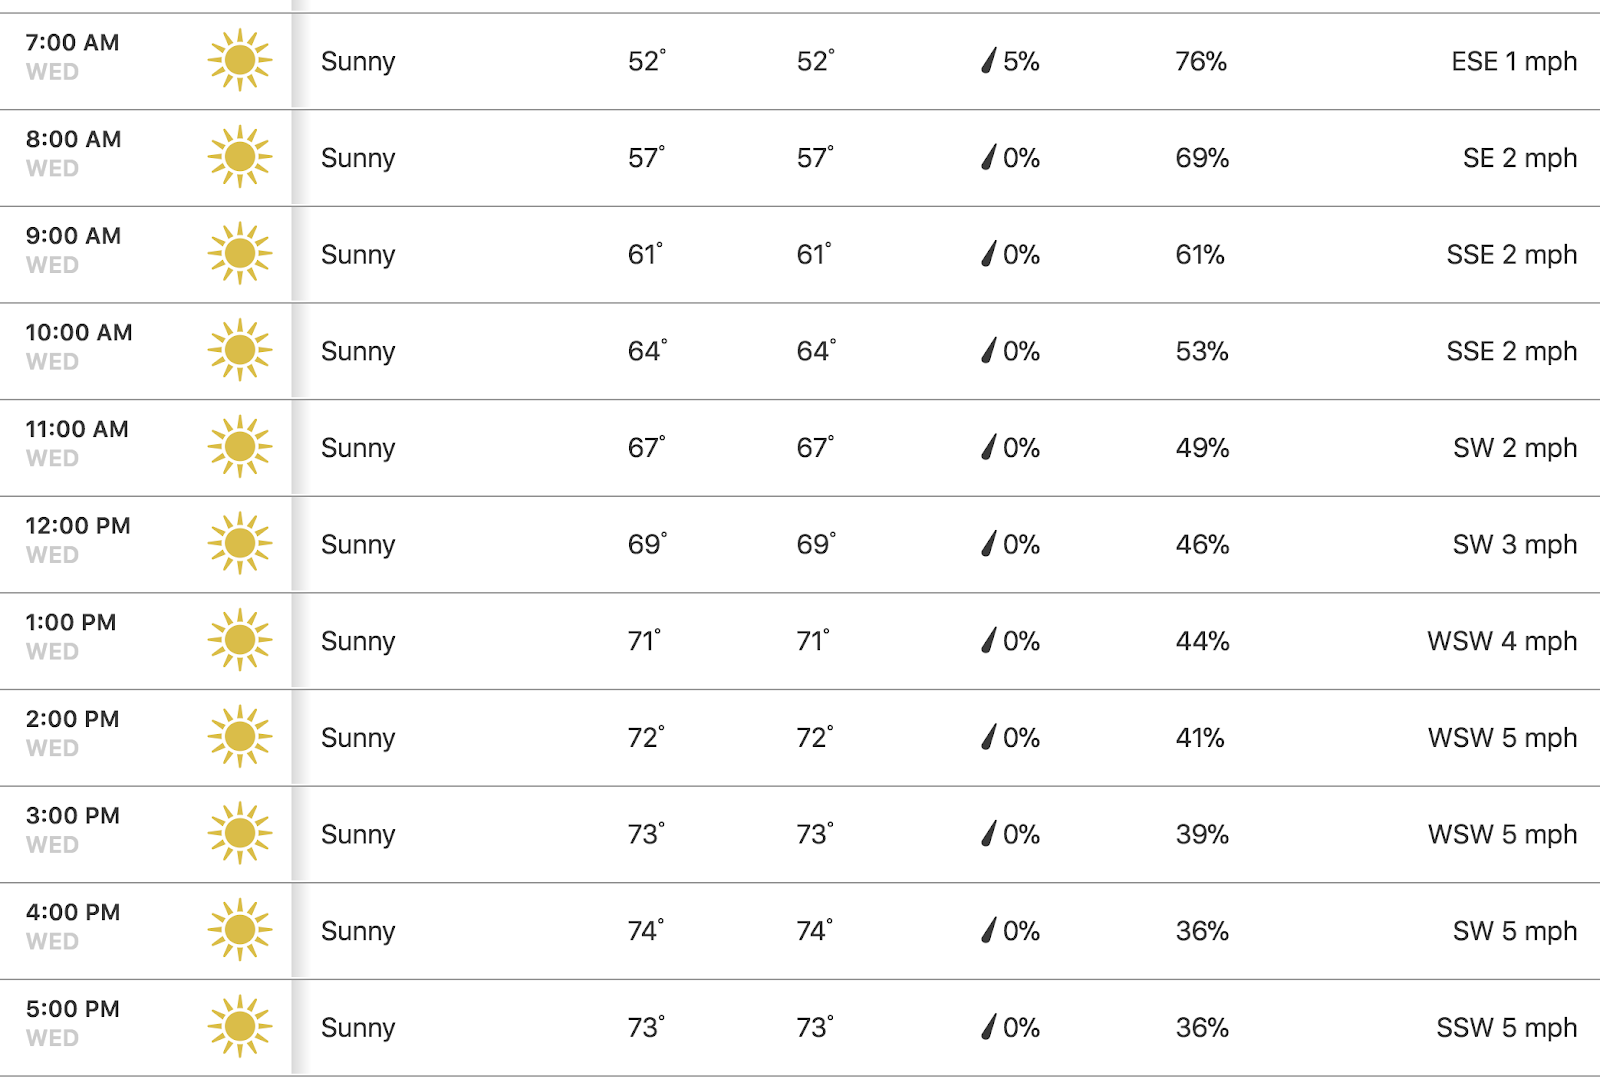Click raindrop icon in the 4:00 PM row
The image size is (1600, 1086).
click(989, 931)
